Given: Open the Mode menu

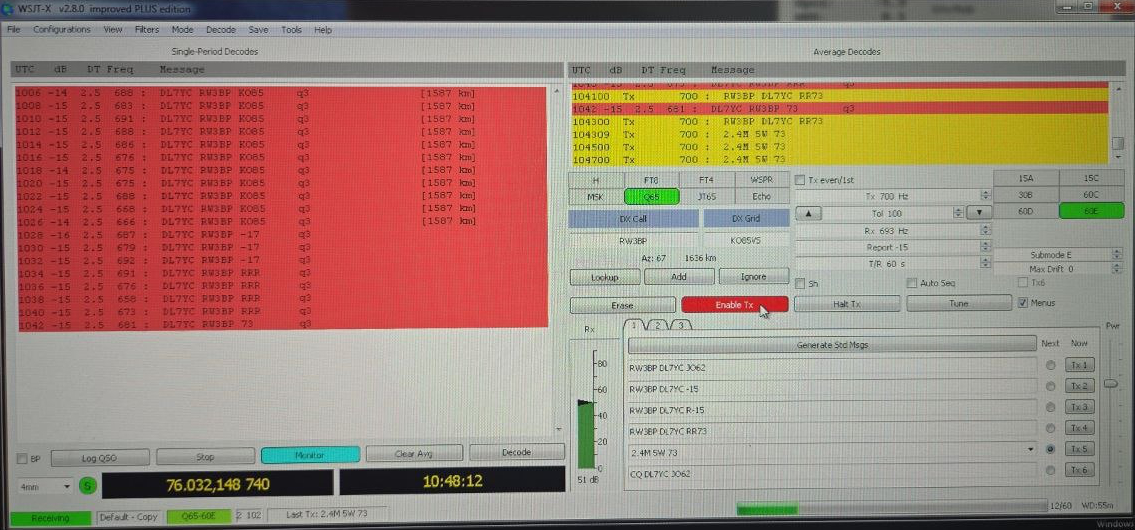Looking at the screenshot, I should click(182, 30).
